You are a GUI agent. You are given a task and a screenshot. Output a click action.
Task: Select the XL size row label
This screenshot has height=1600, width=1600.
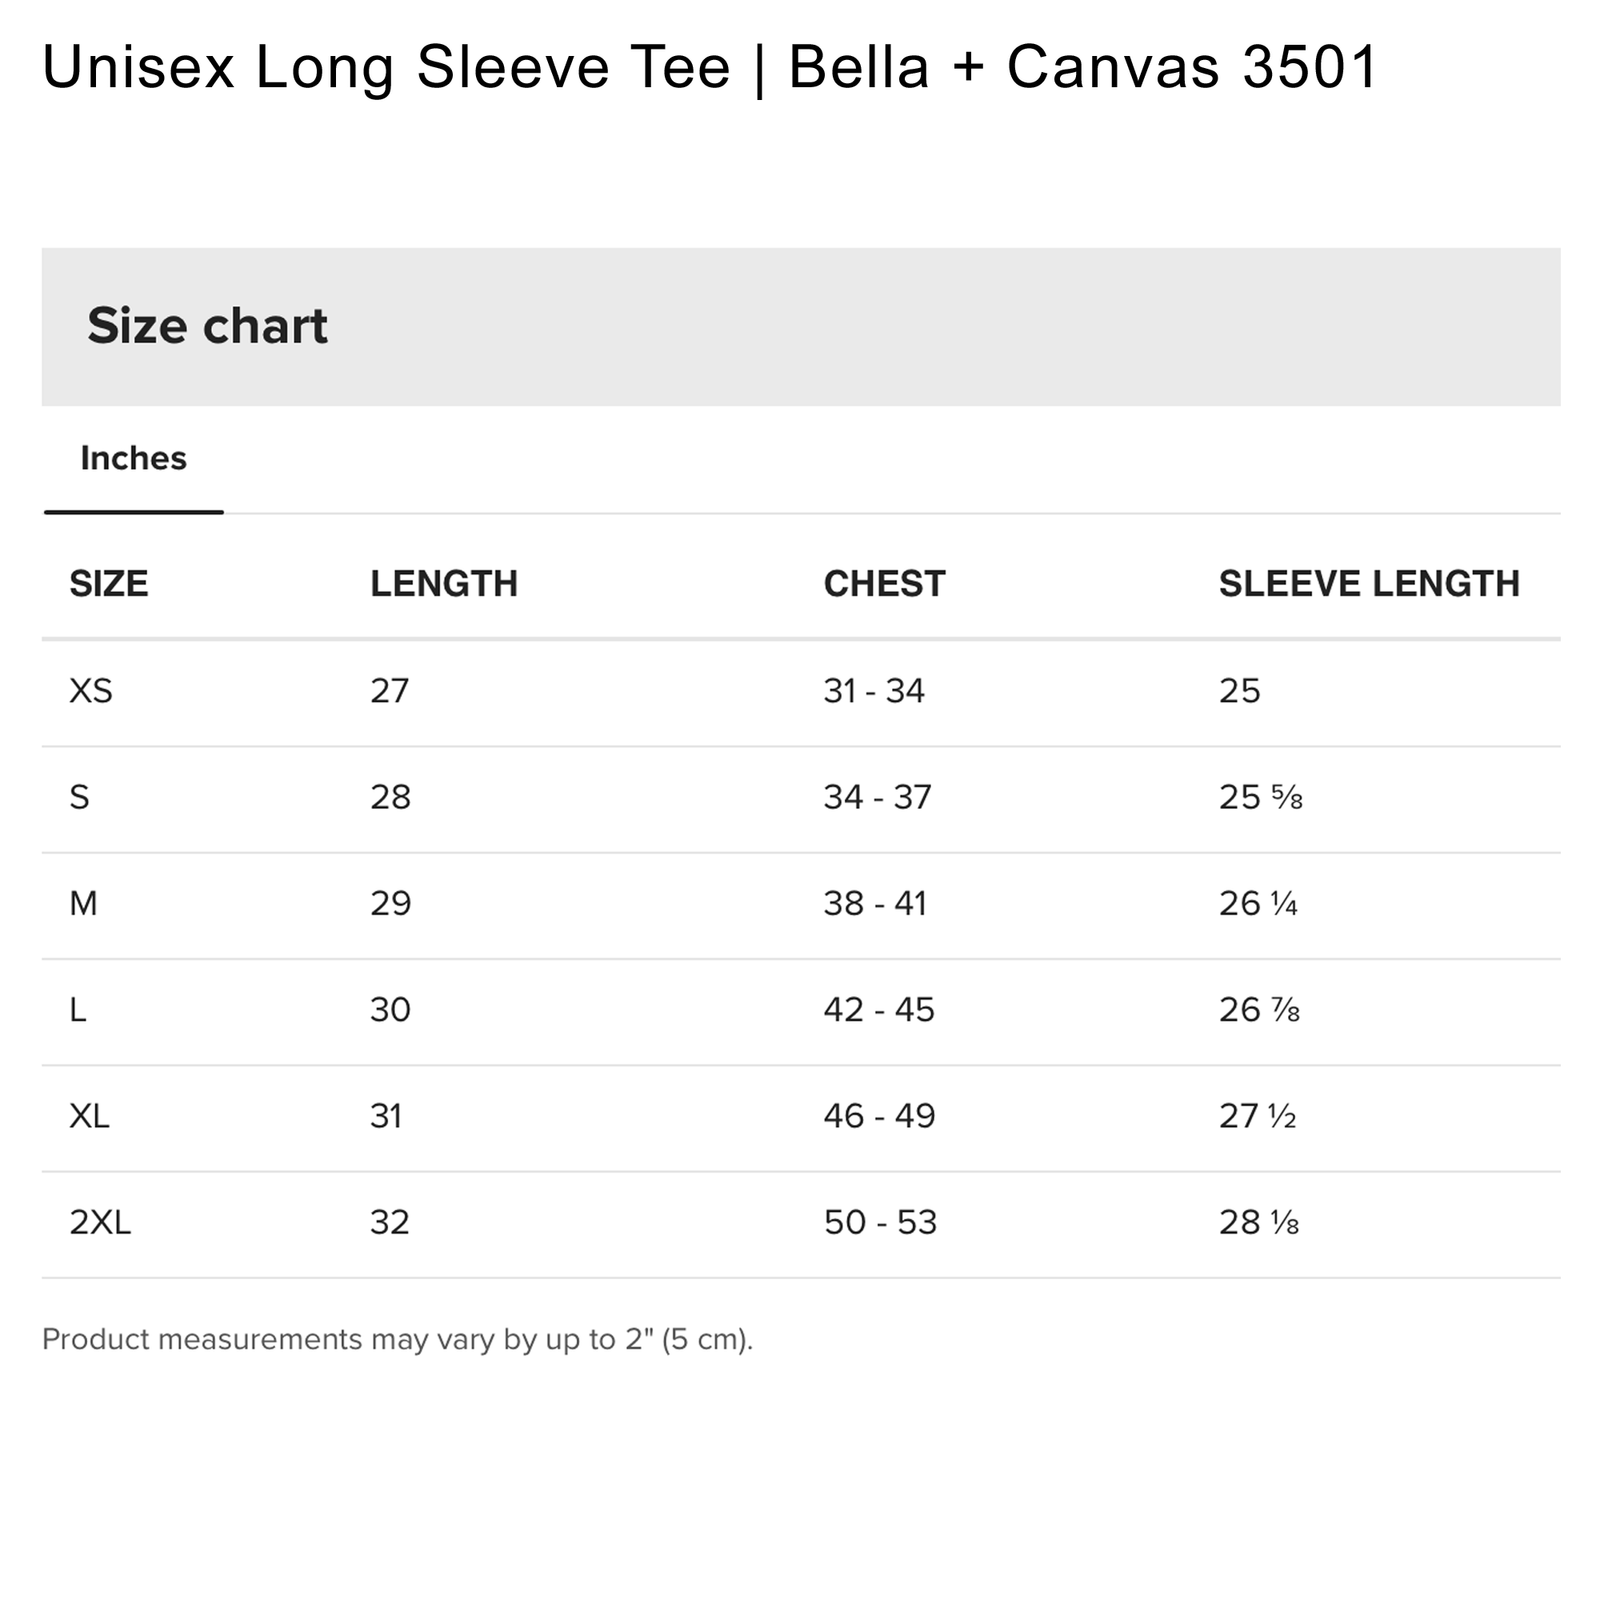(x=90, y=1116)
